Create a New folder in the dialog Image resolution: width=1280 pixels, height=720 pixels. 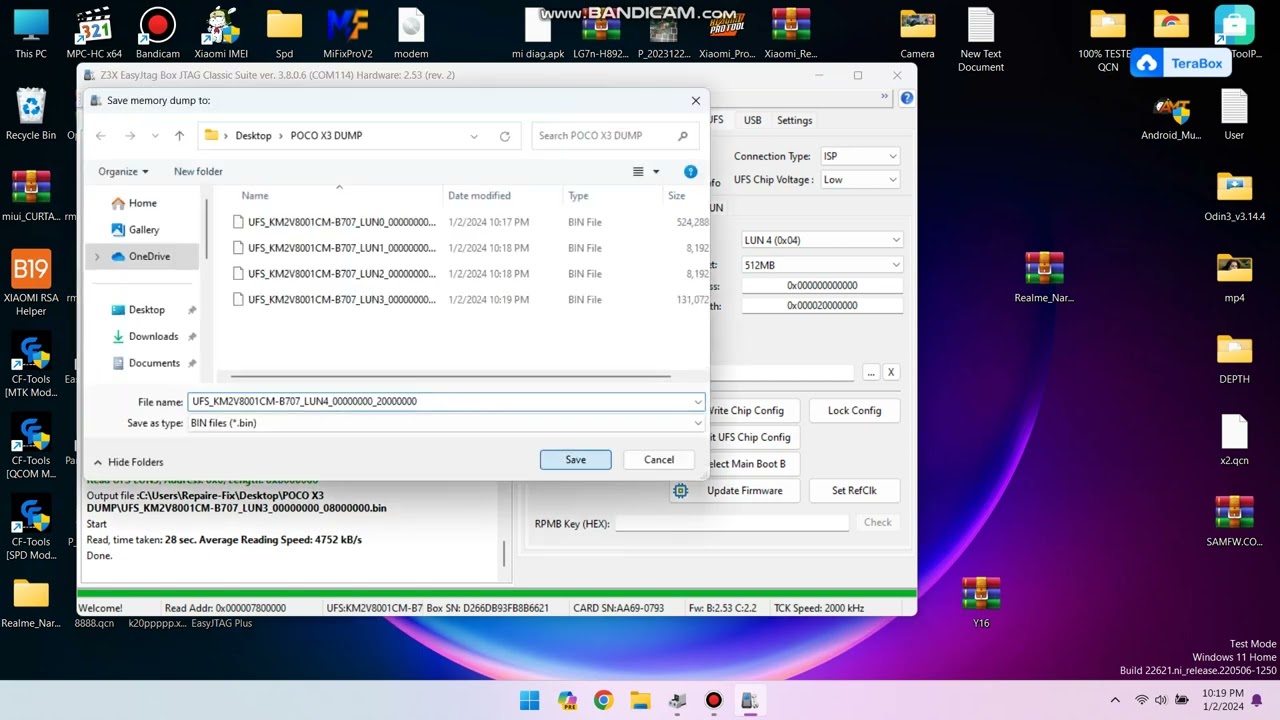(198, 172)
